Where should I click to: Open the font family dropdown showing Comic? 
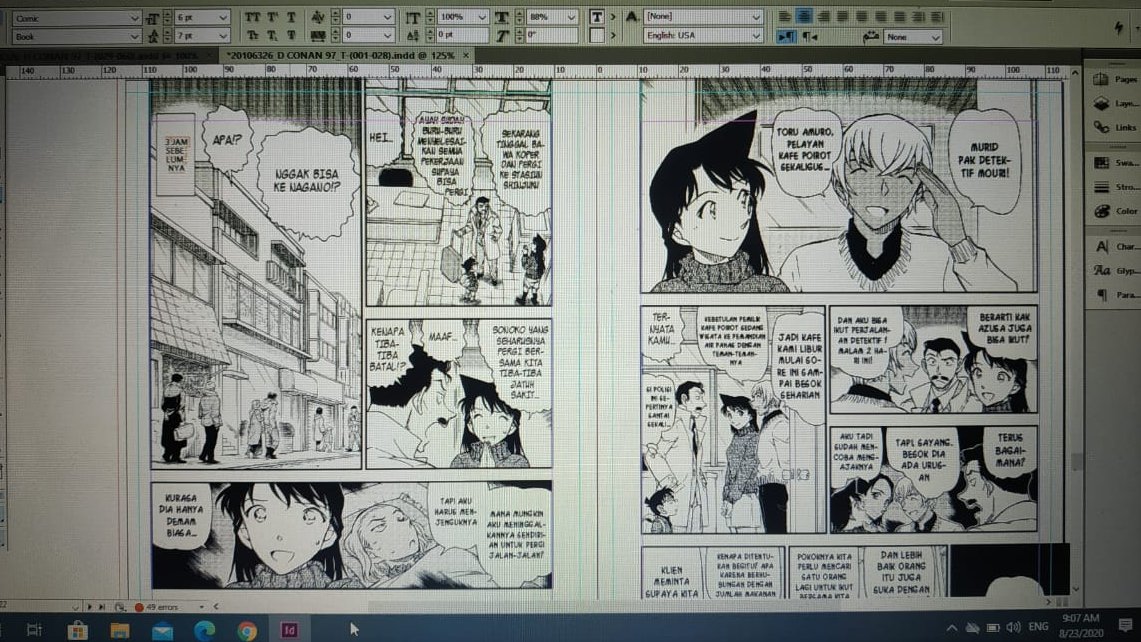point(76,17)
